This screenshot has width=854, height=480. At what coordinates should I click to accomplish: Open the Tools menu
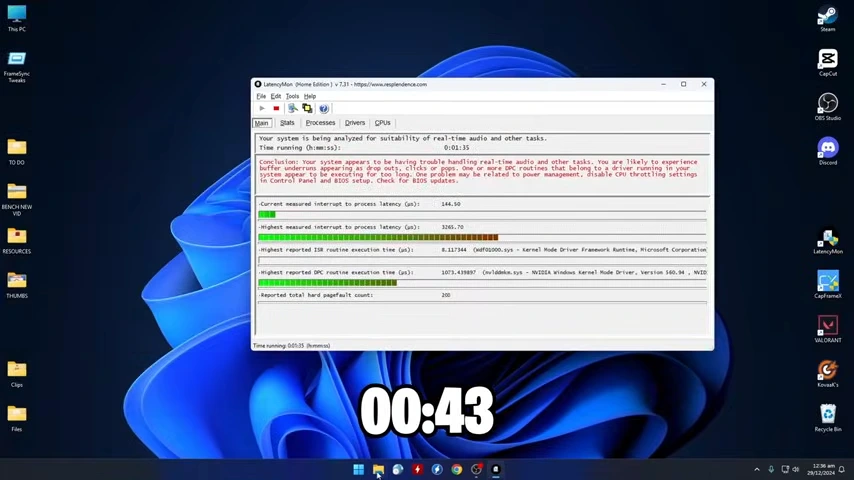click(x=292, y=96)
